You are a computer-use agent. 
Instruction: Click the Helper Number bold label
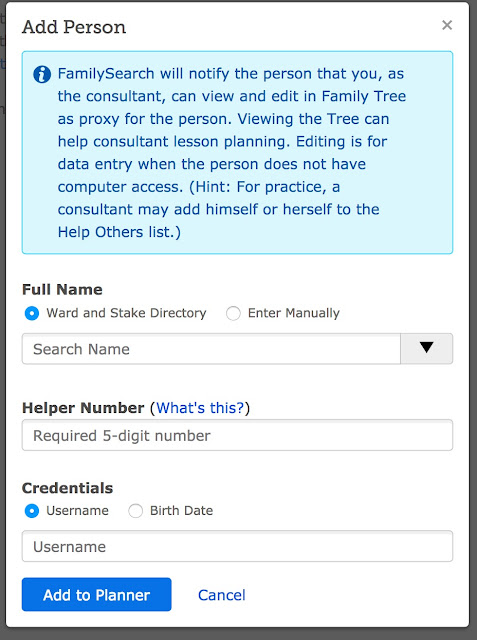83,408
